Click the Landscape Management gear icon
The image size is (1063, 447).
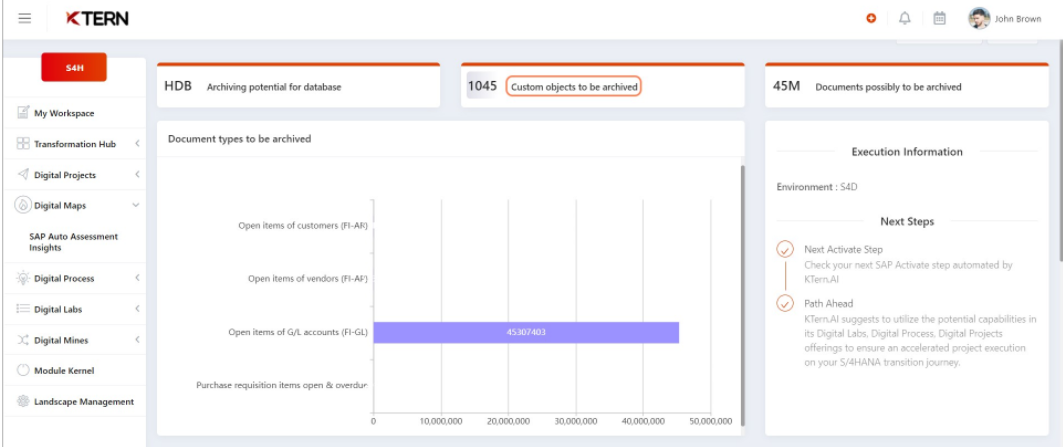point(23,402)
